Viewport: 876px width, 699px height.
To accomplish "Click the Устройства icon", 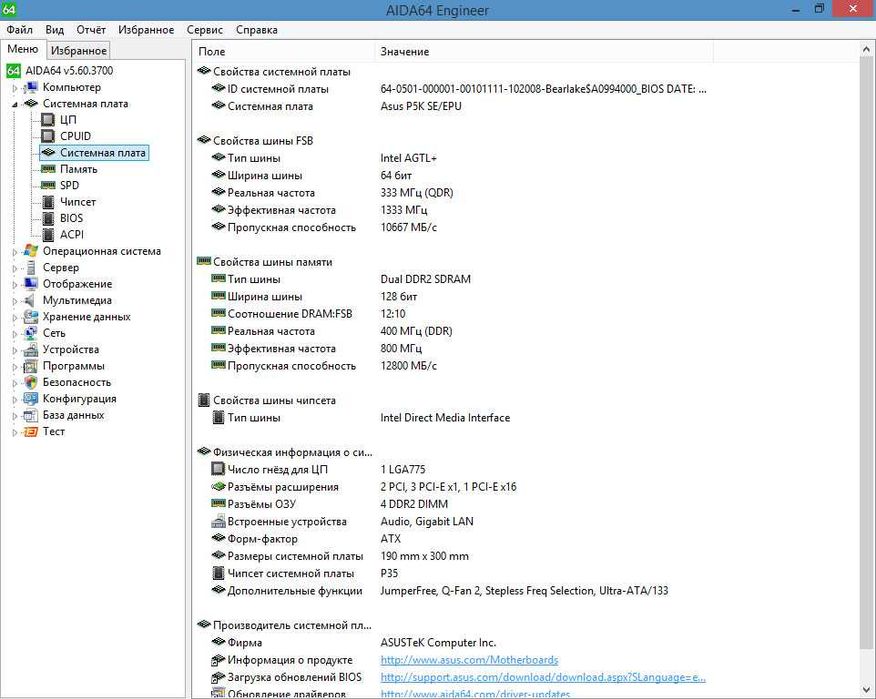I will point(31,349).
